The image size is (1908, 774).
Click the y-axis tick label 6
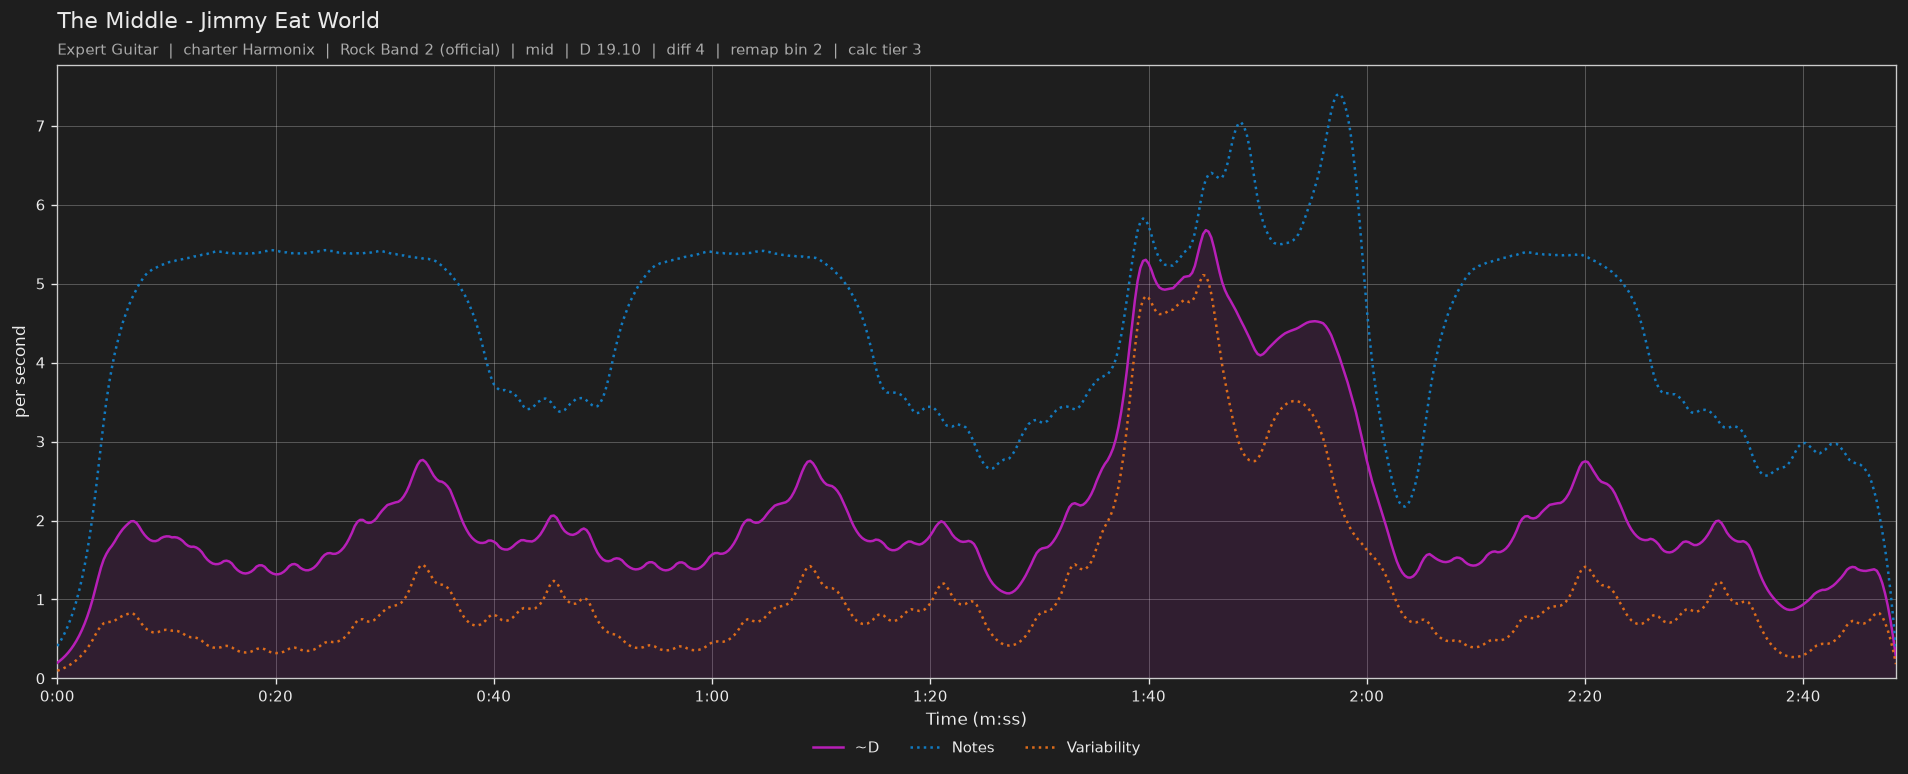tap(41, 205)
